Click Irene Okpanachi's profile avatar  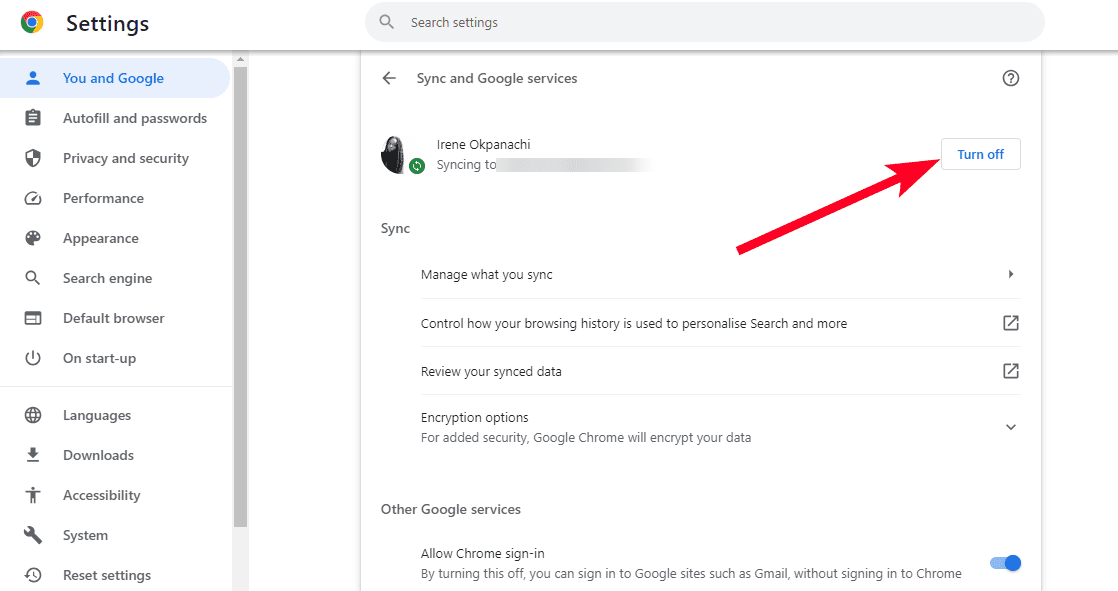click(x=397, y=155)
